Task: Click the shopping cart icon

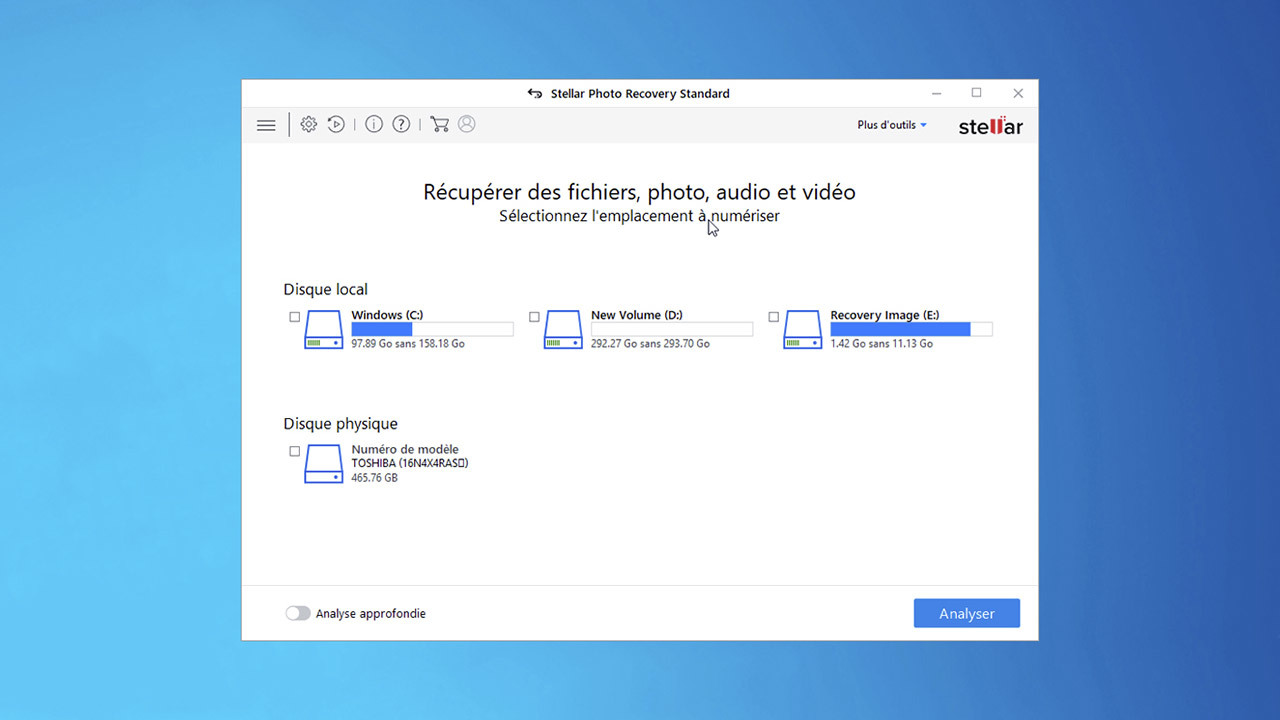Action: point(439,124)
